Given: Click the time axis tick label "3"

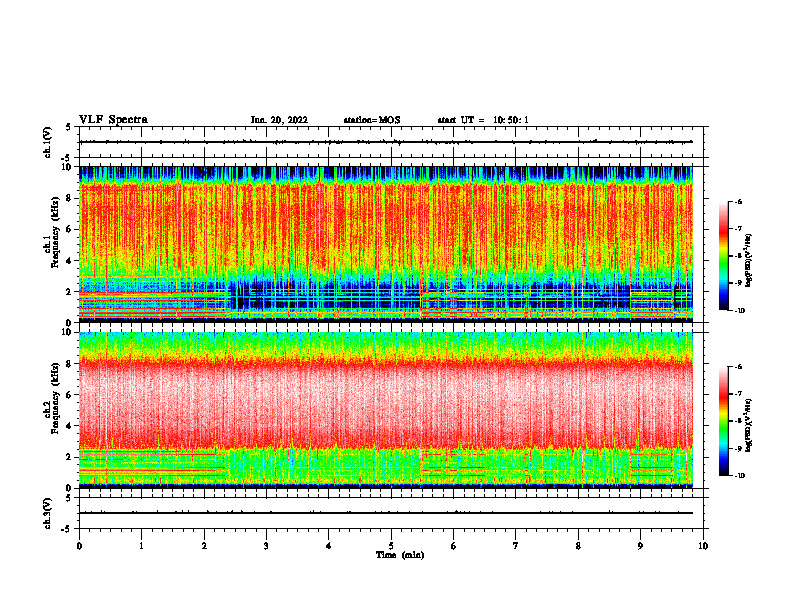Looking at the screenshot, I should tap(266, 546).
